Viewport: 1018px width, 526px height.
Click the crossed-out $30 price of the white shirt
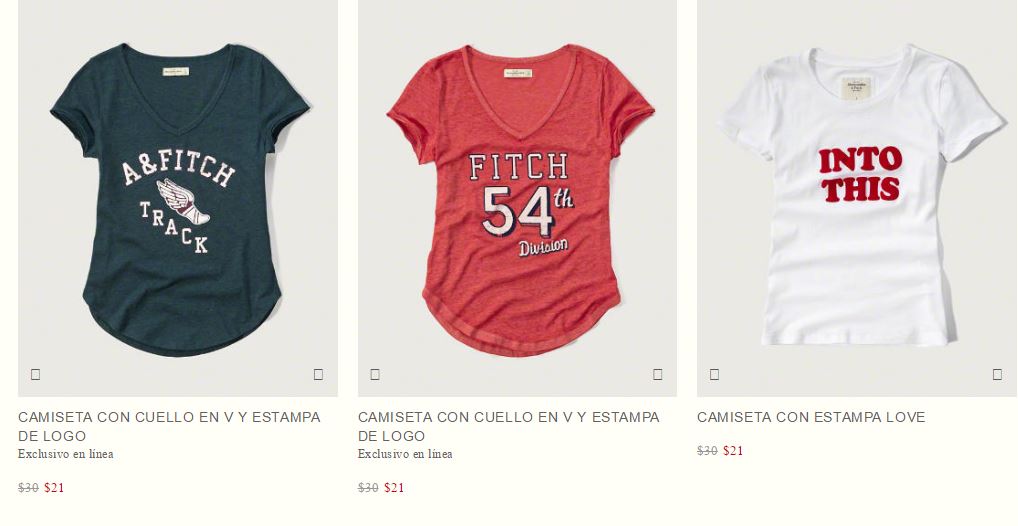pos(708,451)
